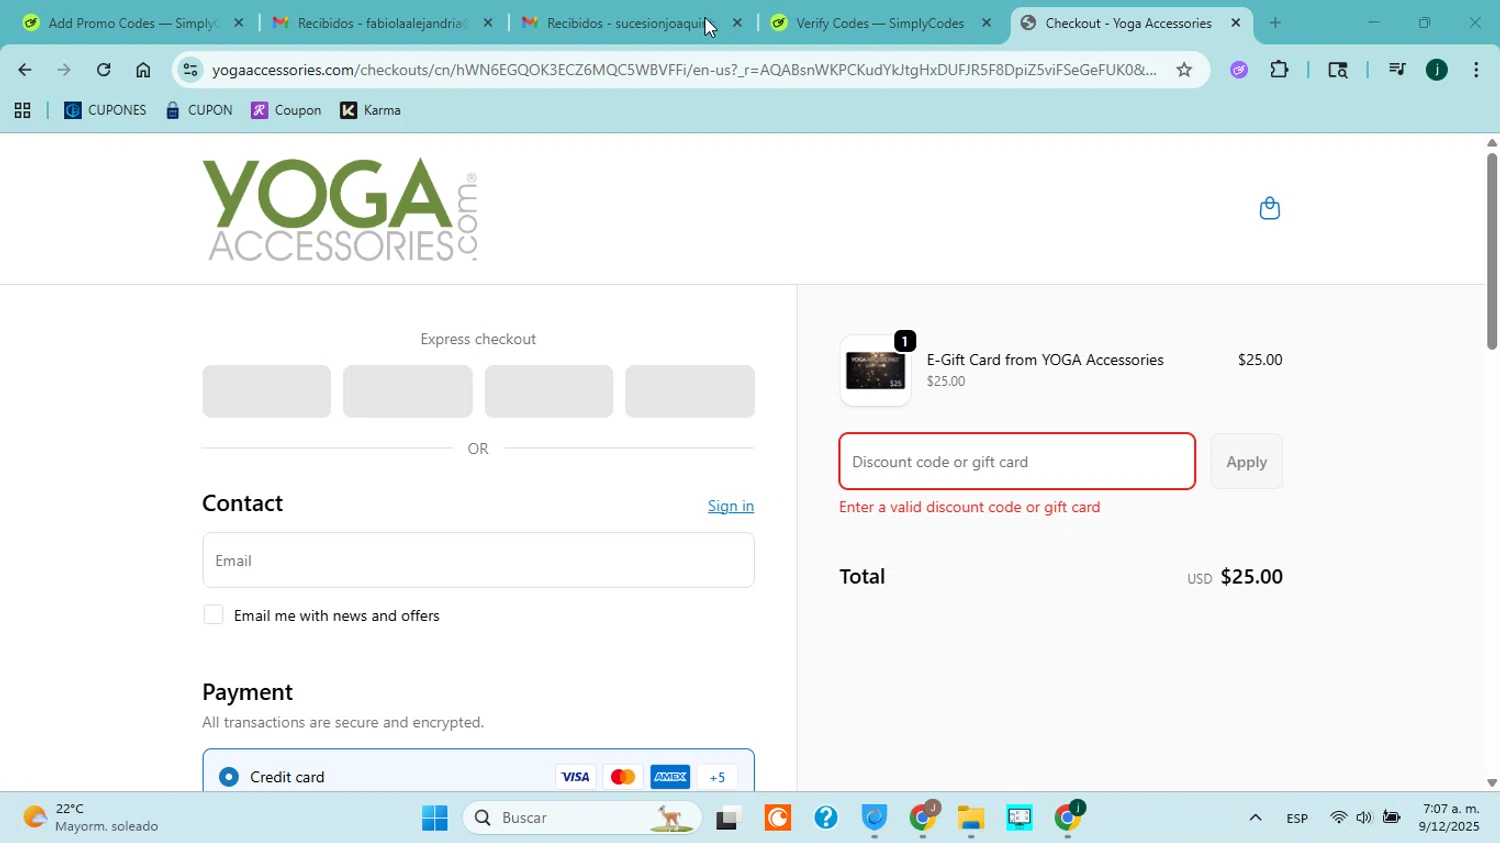The width and height of the screenshot is (1500, 843).
Task: Open the CUPONES bookmark
Action: pos(105,111)
